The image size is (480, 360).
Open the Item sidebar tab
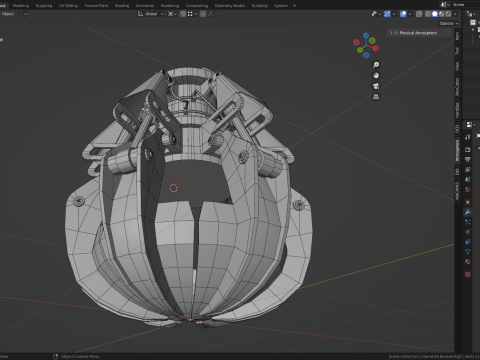(x=457, y=36)
